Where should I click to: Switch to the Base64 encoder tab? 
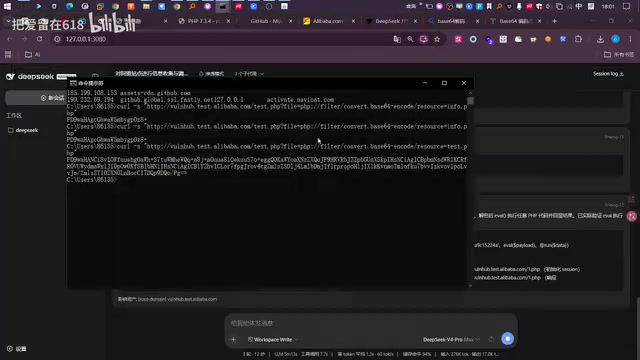point(515,21)
